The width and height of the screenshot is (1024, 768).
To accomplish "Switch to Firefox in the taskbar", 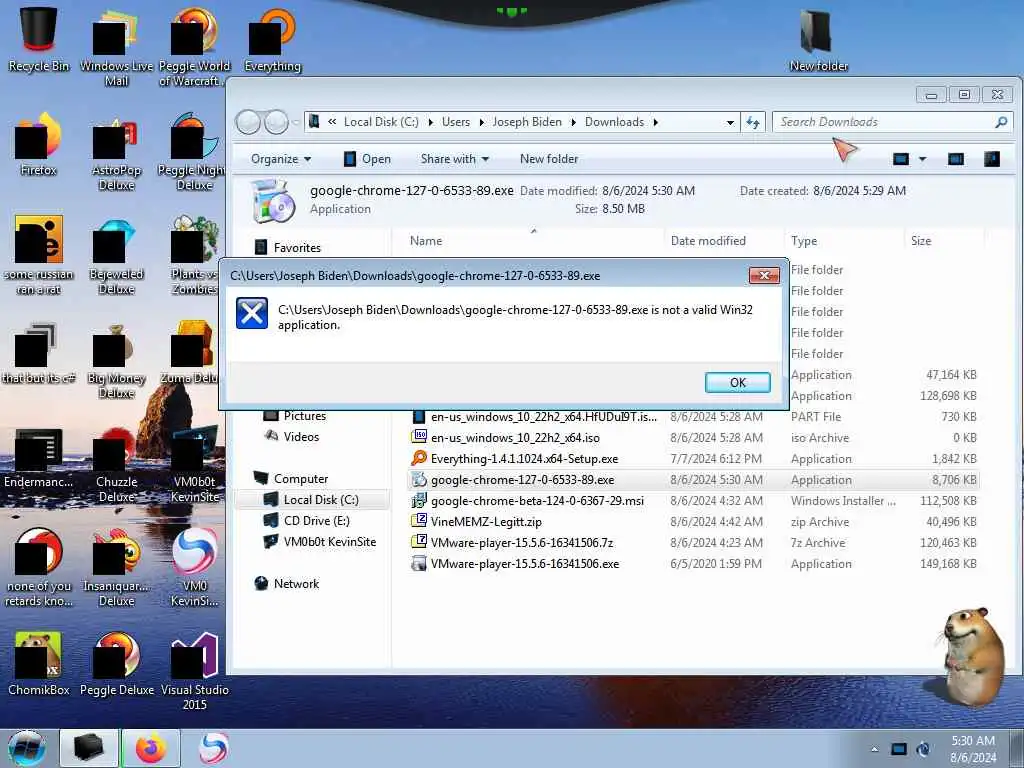I will click(x=151, y=748).
